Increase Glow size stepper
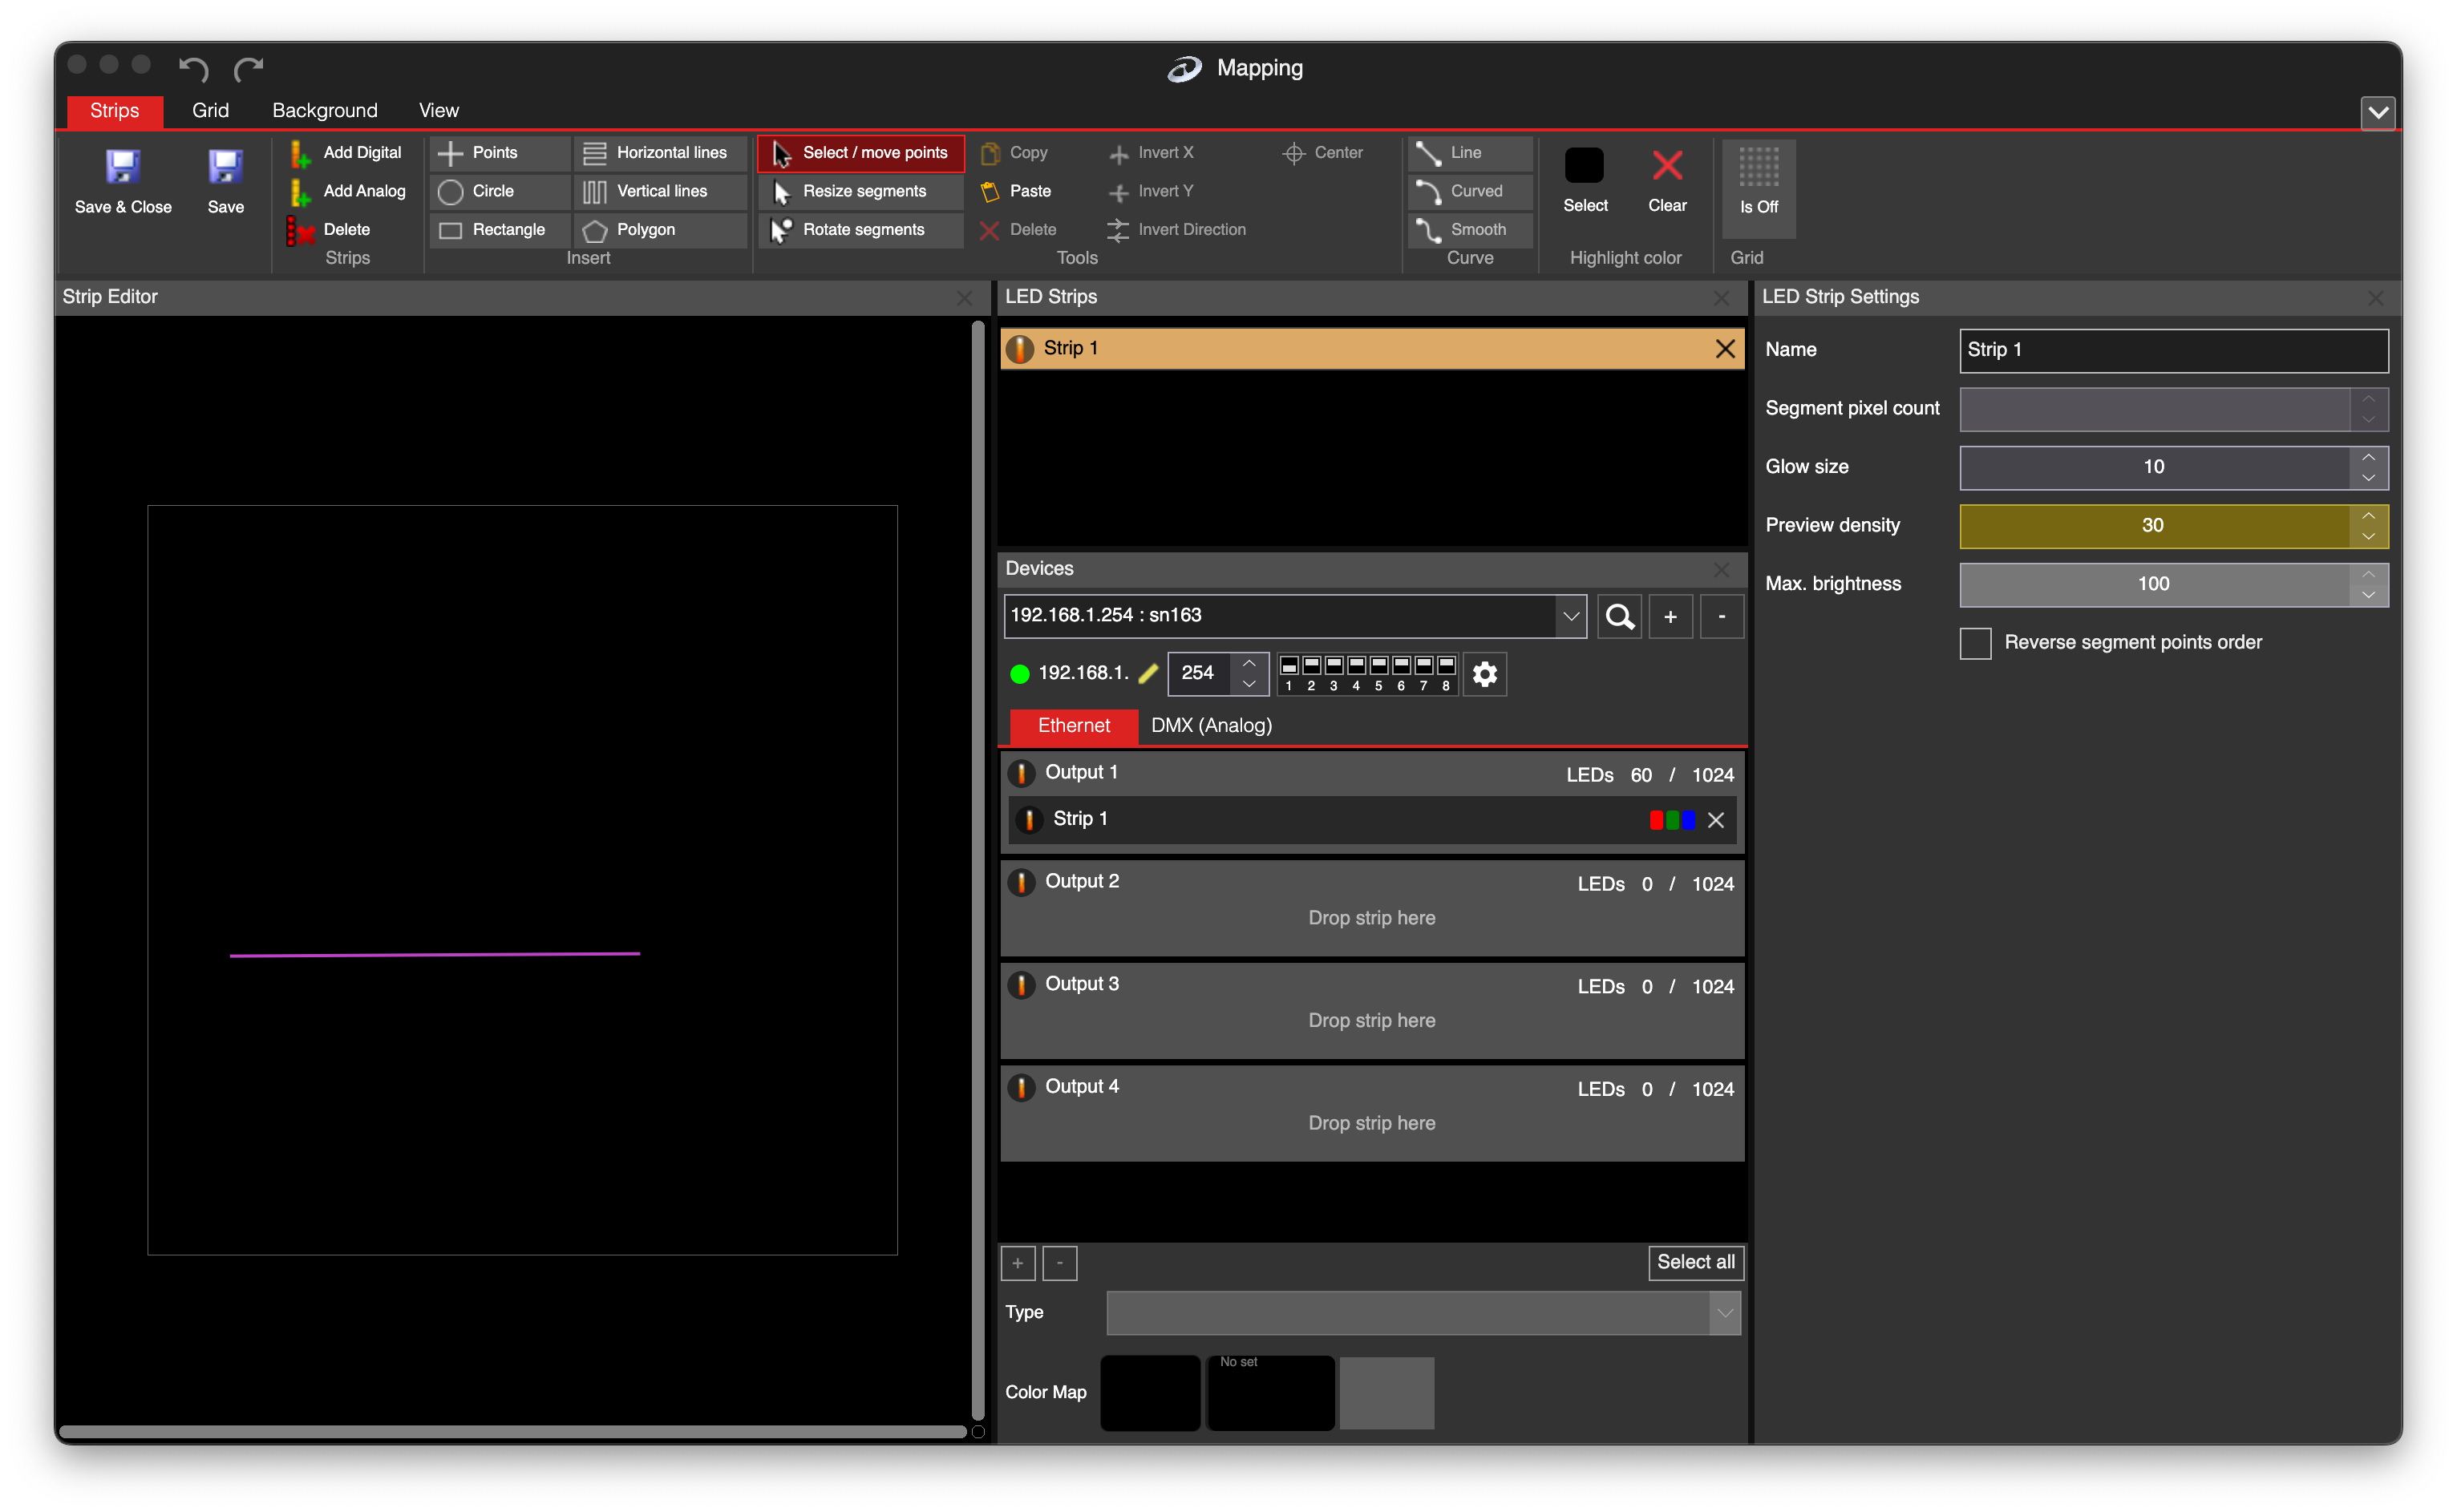Viewport: 2457px width, 1512px height. [x=2368, y=457]
